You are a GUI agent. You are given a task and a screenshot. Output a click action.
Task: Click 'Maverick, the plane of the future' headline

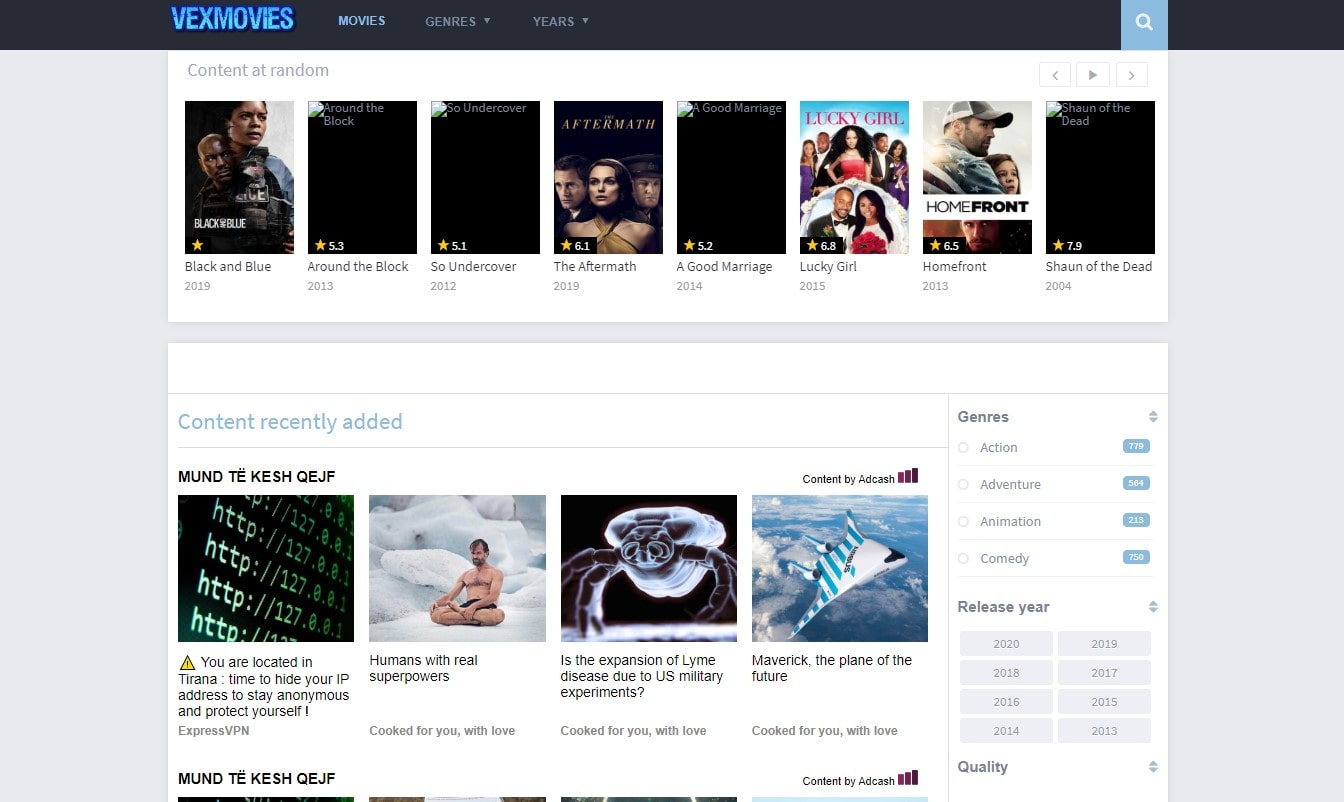coord(832,668)
